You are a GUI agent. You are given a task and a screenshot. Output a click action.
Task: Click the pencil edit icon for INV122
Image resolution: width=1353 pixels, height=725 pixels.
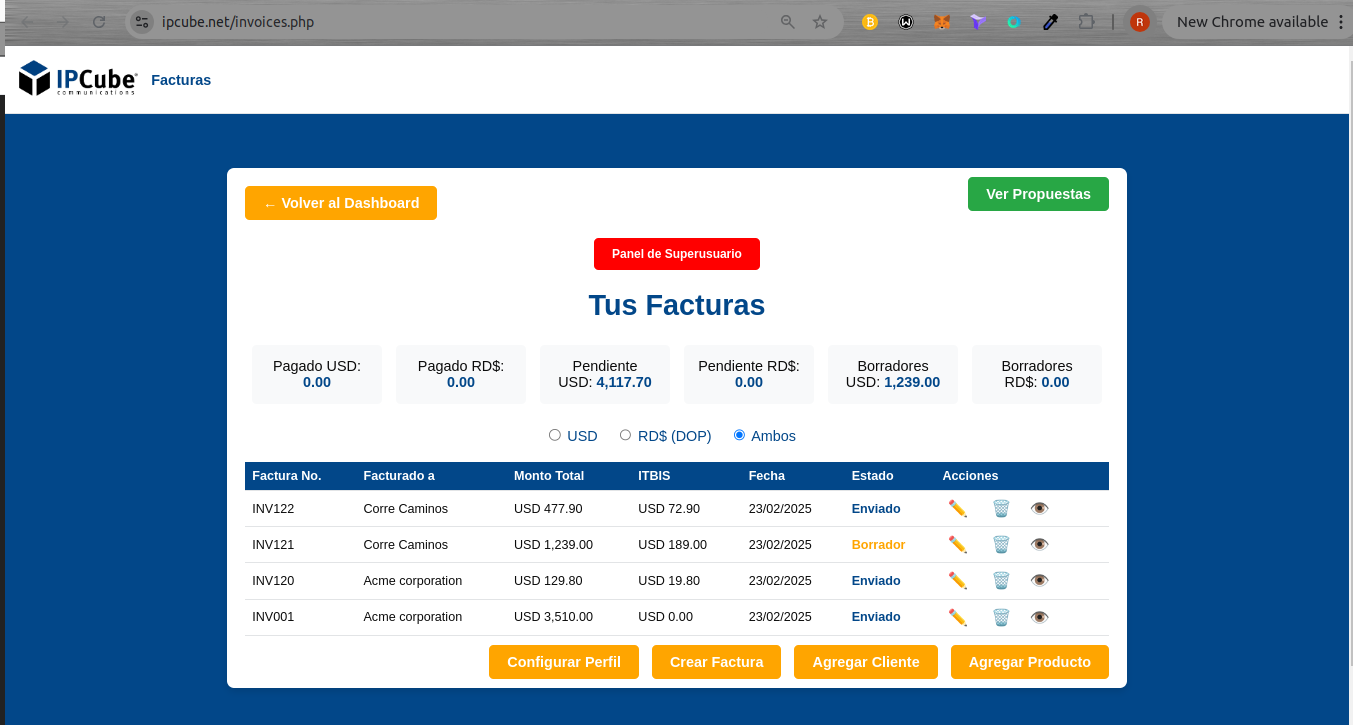957,508
